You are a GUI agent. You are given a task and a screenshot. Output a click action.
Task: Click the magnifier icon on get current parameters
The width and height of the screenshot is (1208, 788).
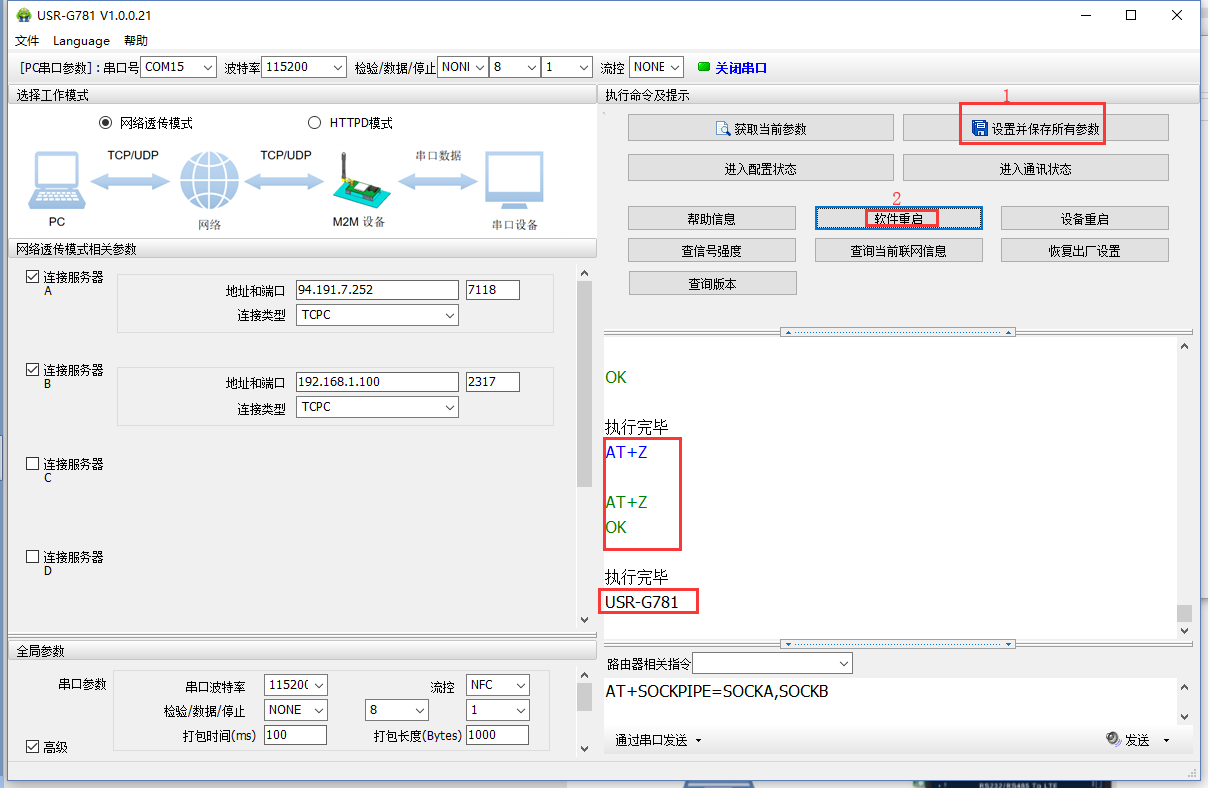723,128
